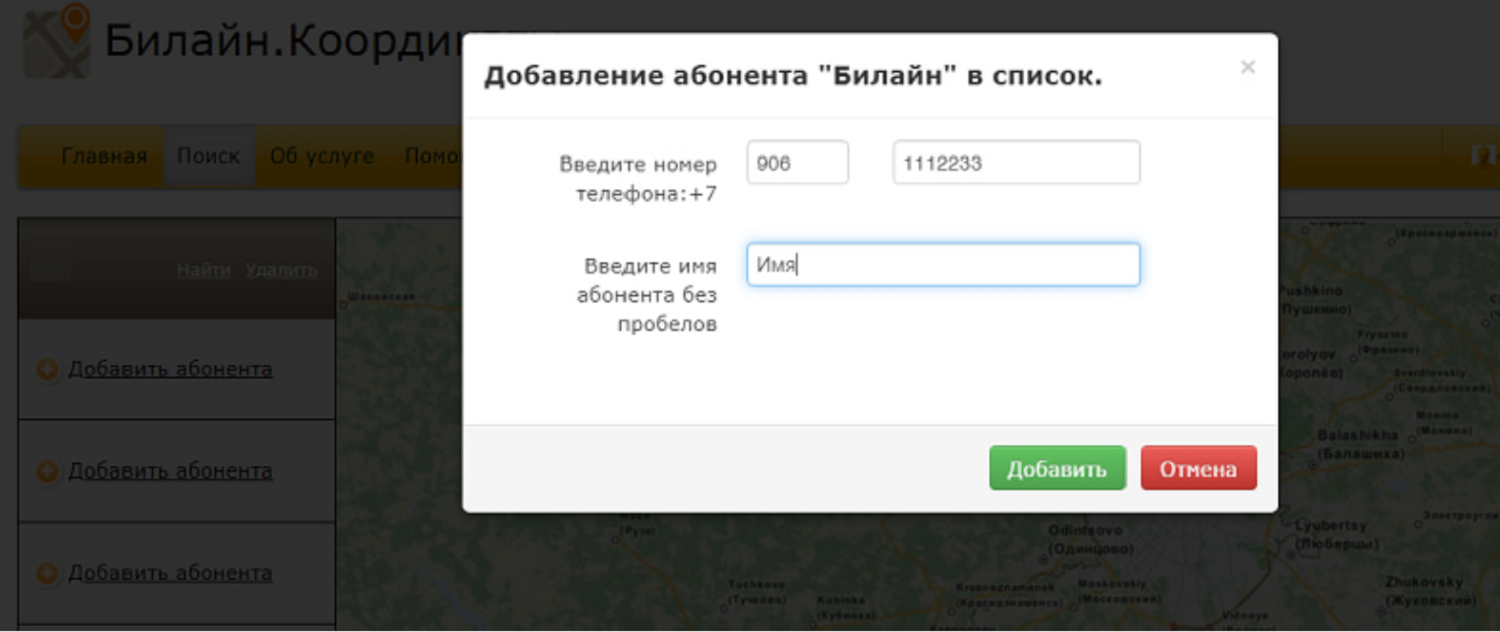Click the plus icon of the first Добавить абонента row
The width and height of the screenshot is (1500, 632).
click(x=47, y=370)
